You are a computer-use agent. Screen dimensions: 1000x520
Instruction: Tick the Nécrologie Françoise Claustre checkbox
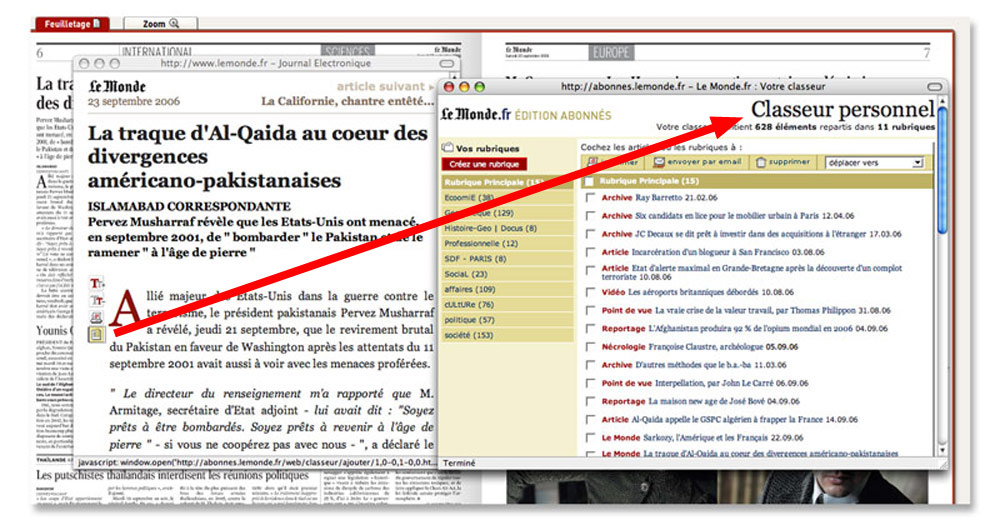591,347
